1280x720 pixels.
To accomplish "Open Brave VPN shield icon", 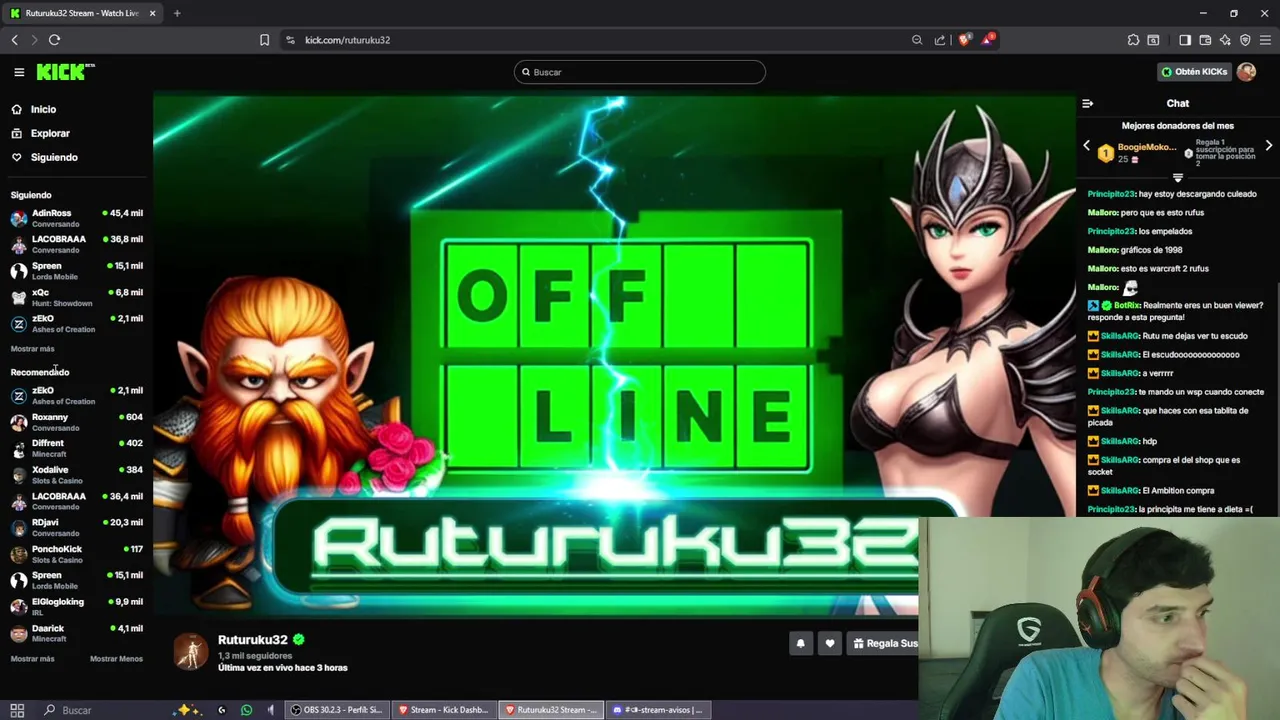I will [1245, 40].
